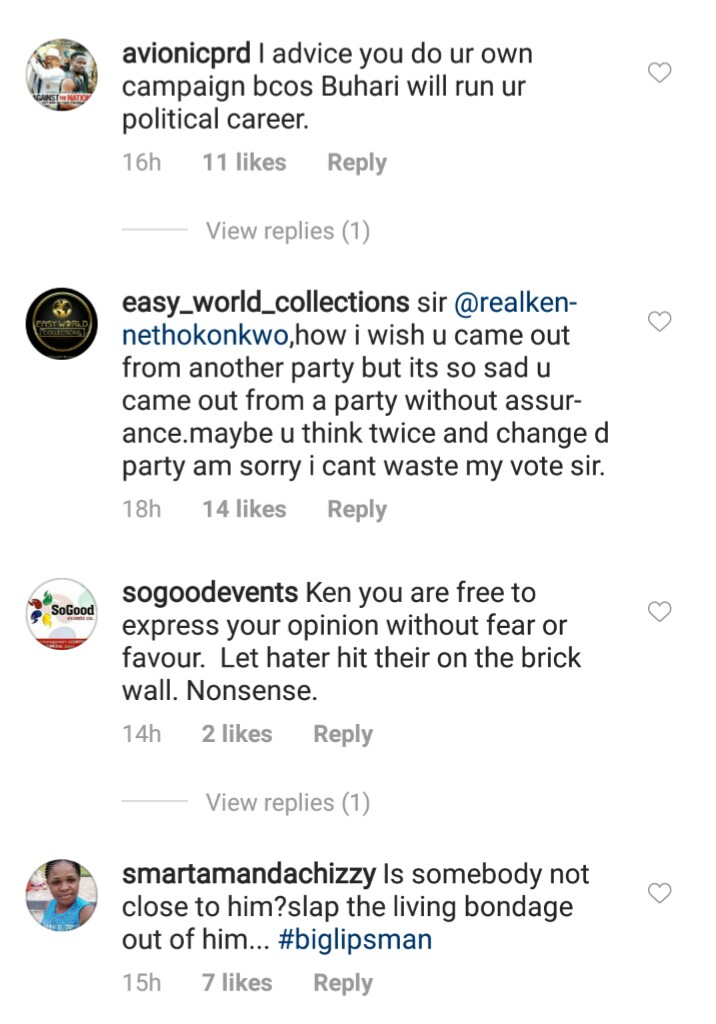Like the sogoodevents comment

click(x=660, y=611)
